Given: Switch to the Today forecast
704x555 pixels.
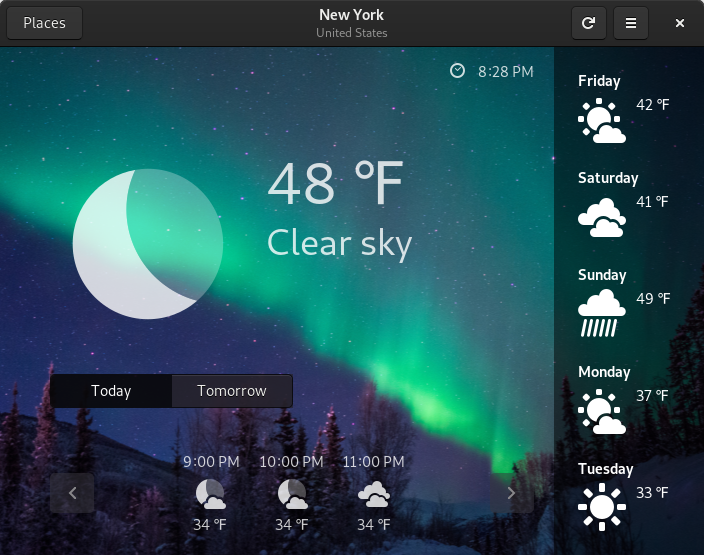Looking at the screenshot, I should pyautogui.click(x=111, y=391).
